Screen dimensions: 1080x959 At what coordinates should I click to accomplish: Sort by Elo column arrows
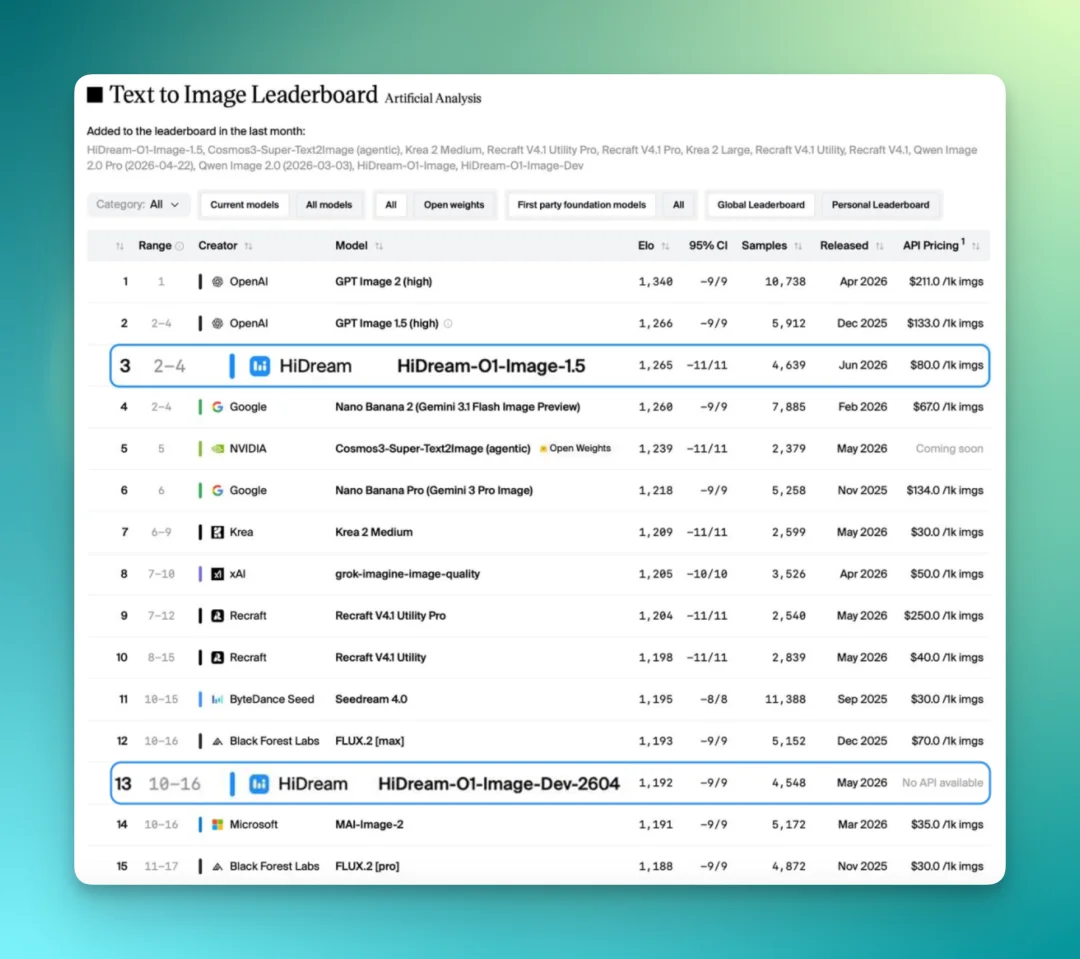(665, 246)
